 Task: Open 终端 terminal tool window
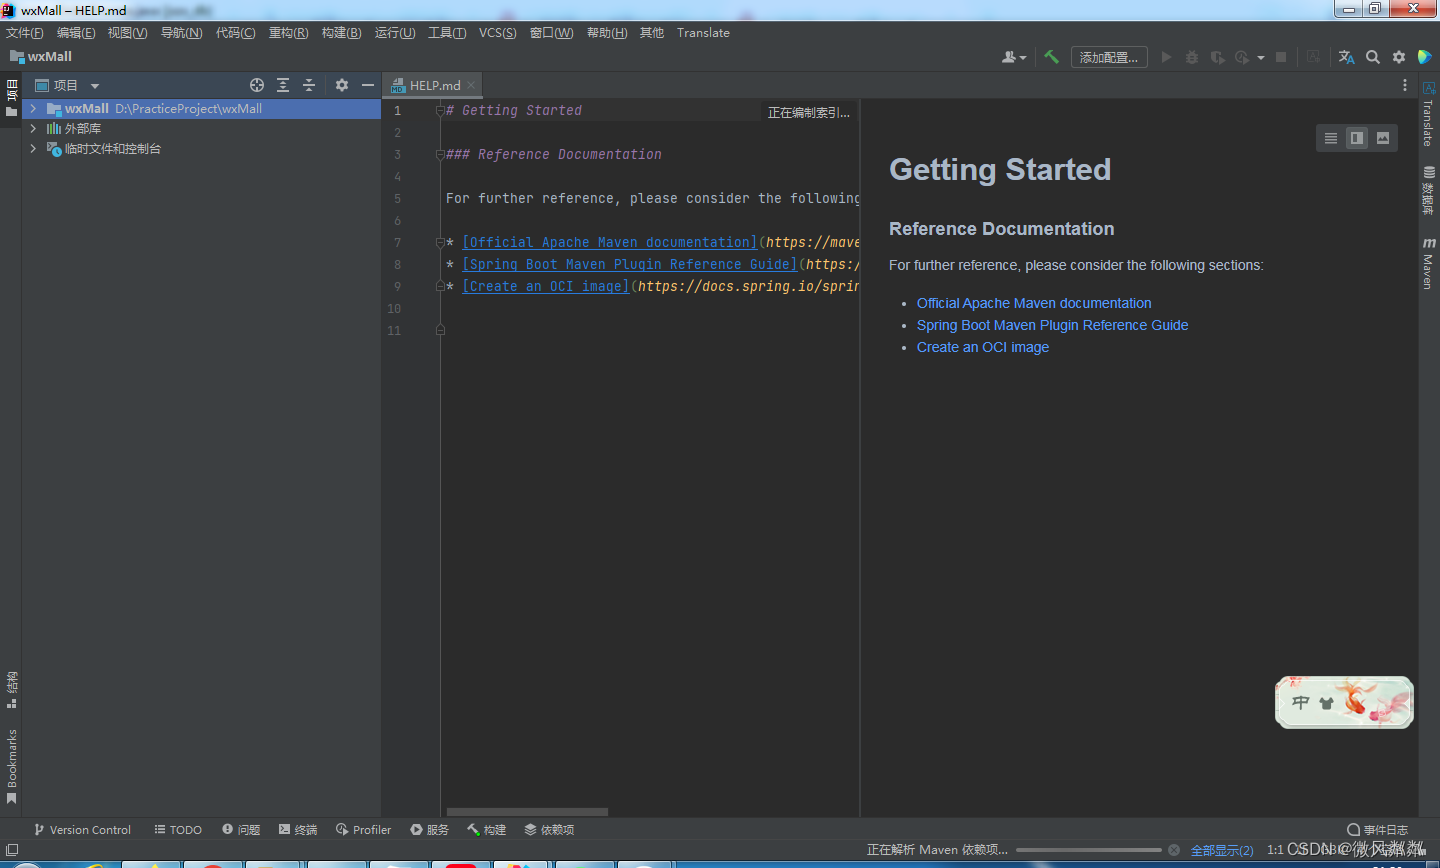(298, 830)
